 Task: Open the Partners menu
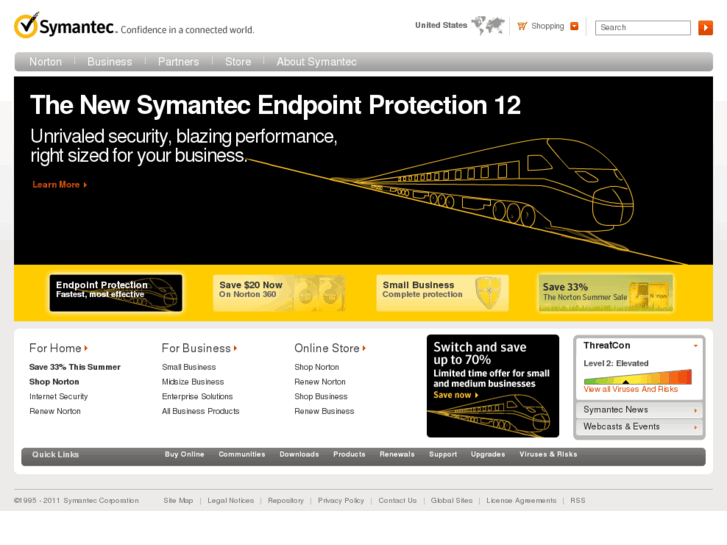[x=178, y=62]
